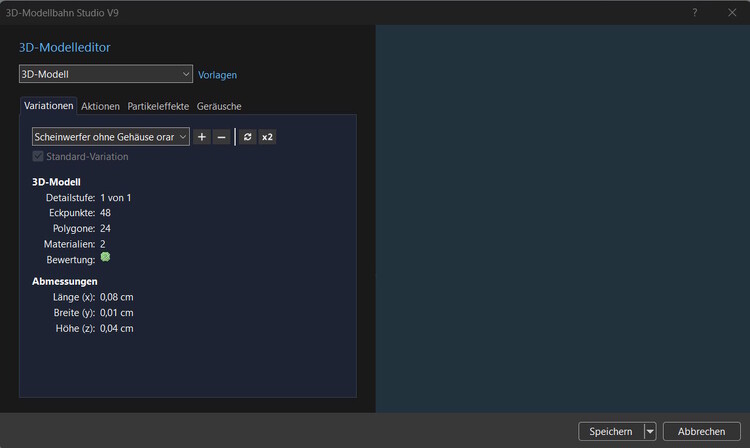The width and height of the screenshot is (750, 448).
Task: Click the Materialien value 2
Action: 102,244
